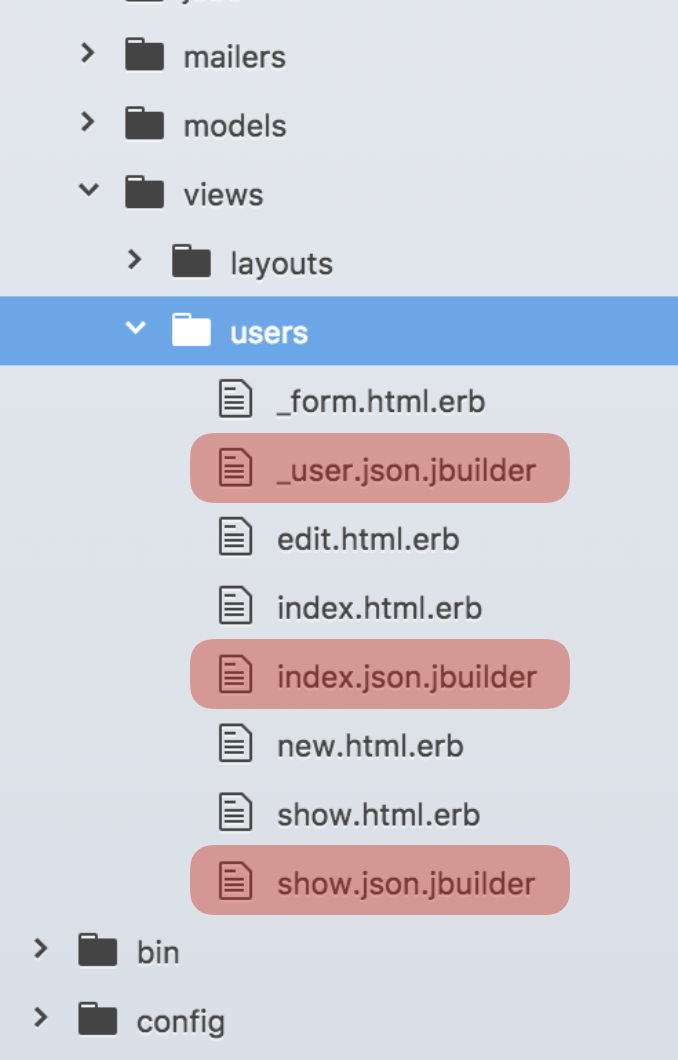Expand the layouts folder arrow
678x1060 pixels.
coord(135,261)
